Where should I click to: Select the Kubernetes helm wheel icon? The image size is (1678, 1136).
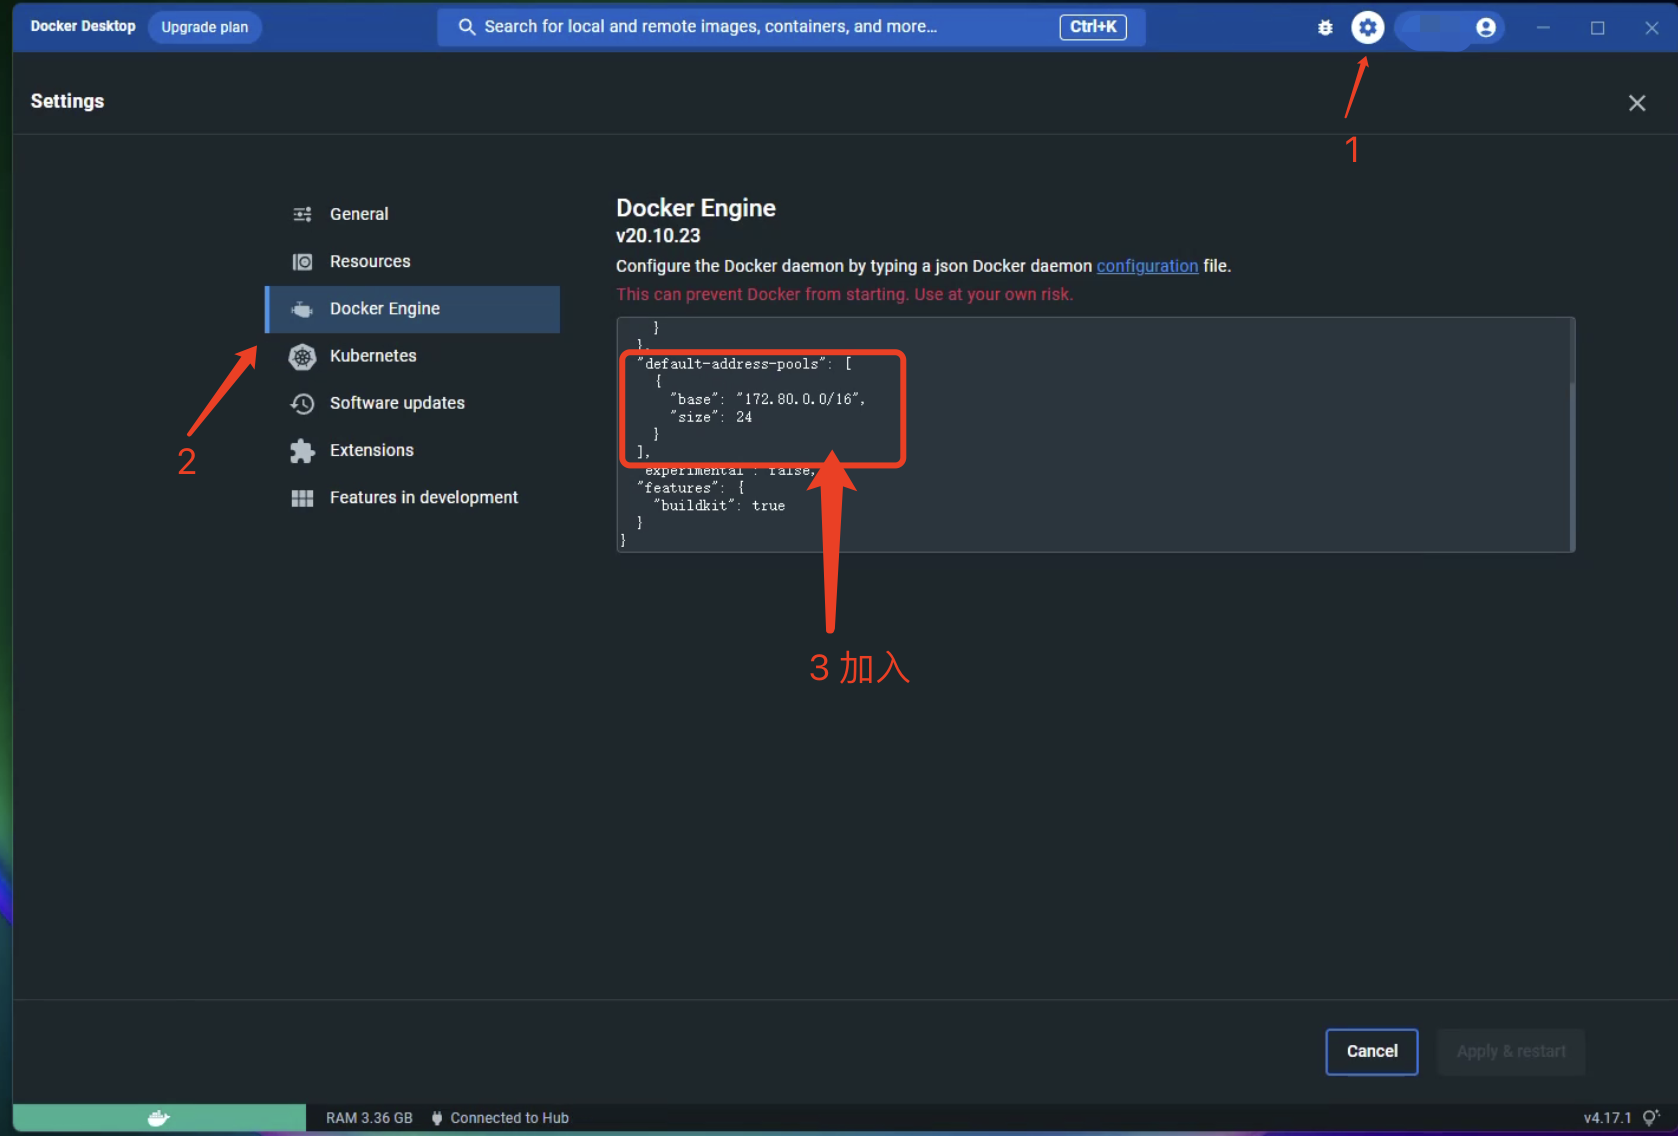(x=302, y=356)
